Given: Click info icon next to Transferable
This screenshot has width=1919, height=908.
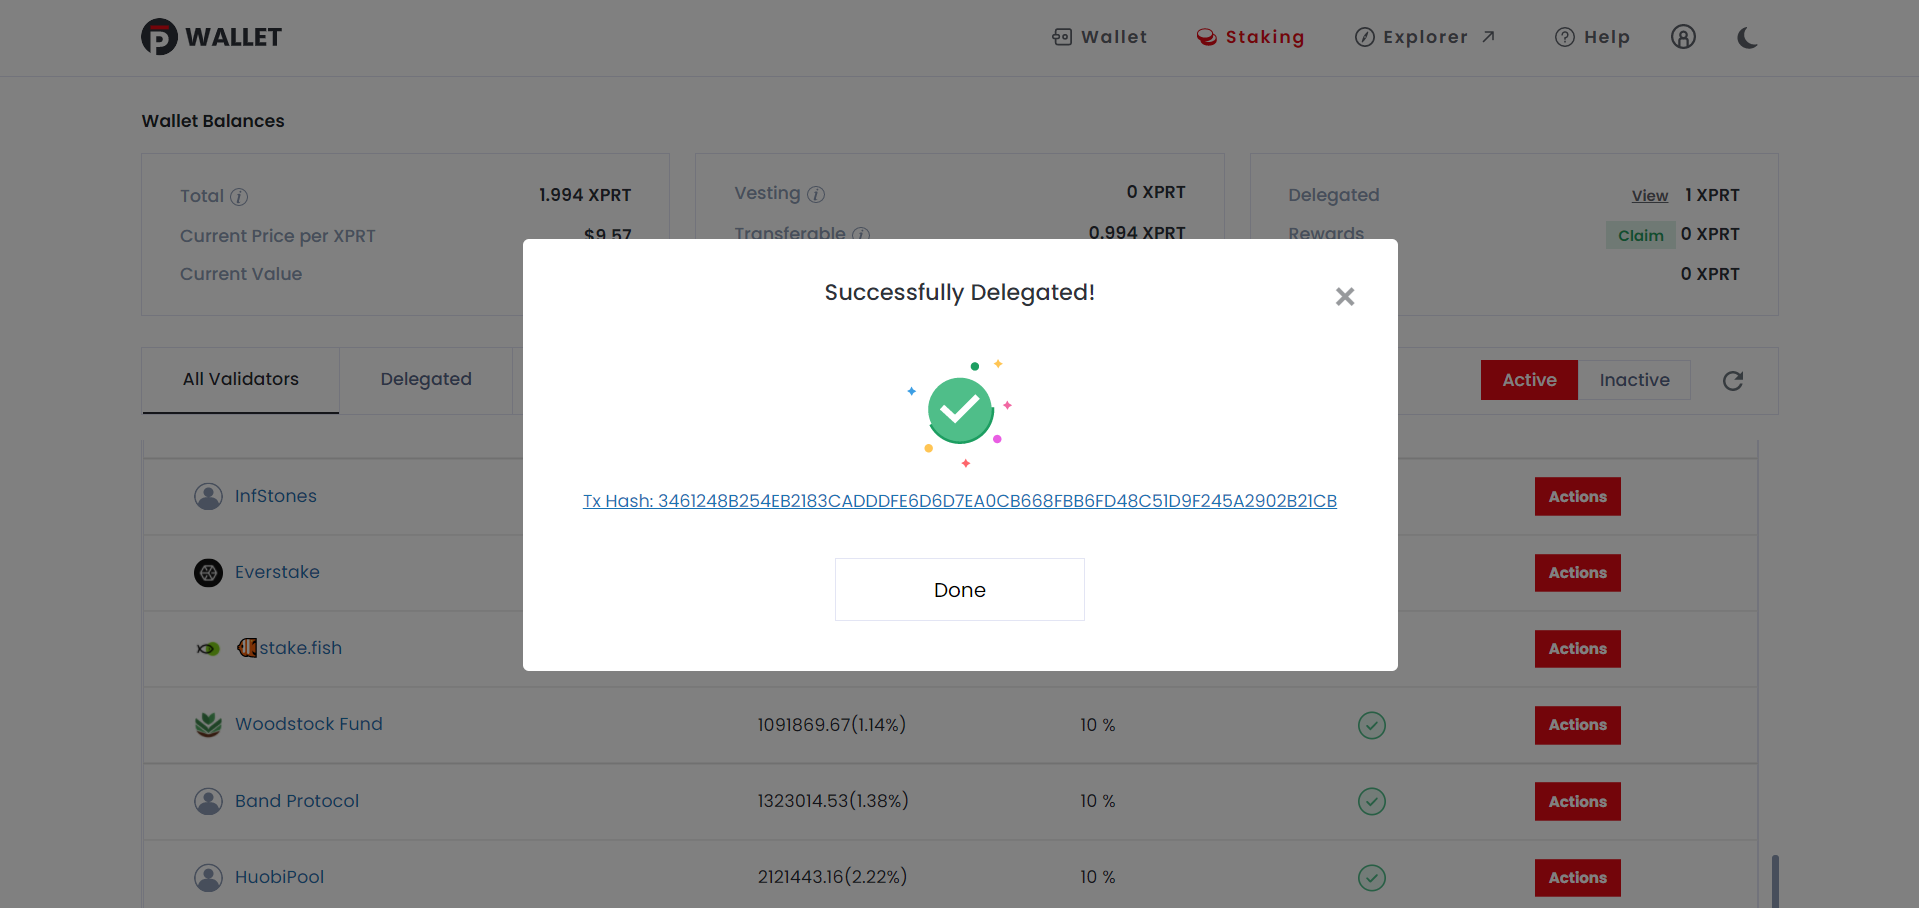Looking at the screenshot, I should (861, 234).
